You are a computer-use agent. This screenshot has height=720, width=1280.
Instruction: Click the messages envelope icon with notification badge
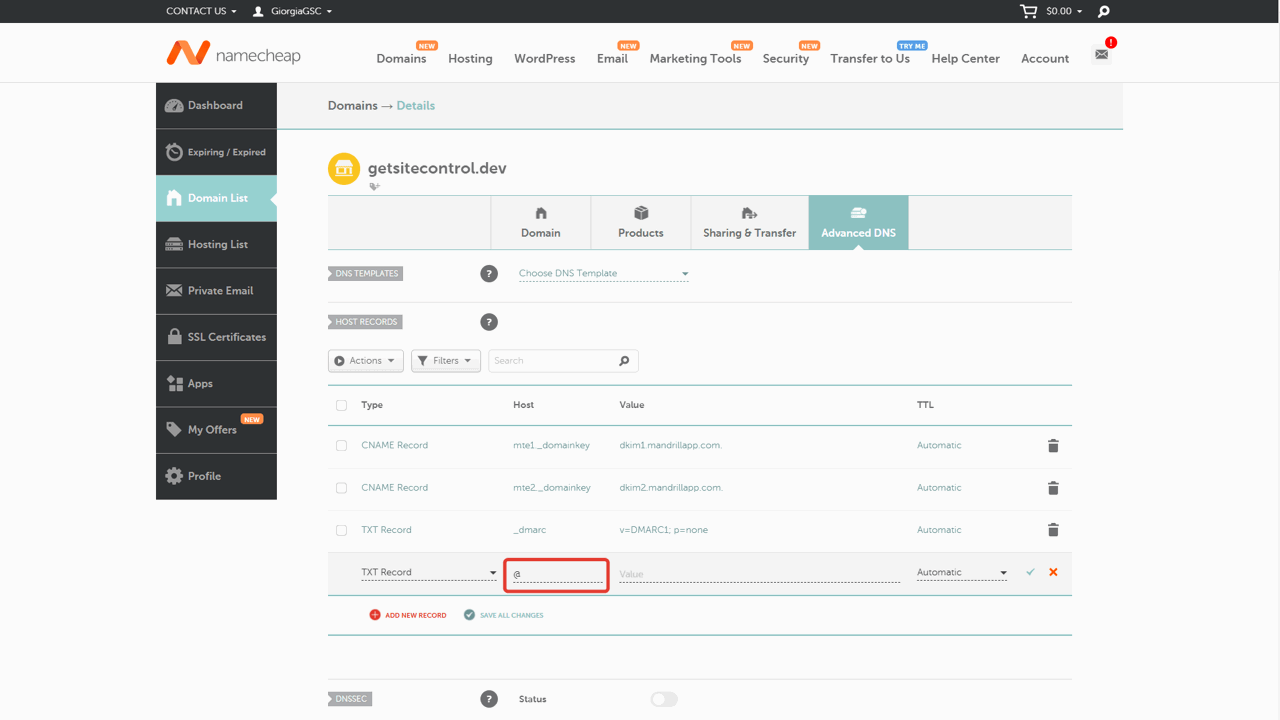point(1101,53)
